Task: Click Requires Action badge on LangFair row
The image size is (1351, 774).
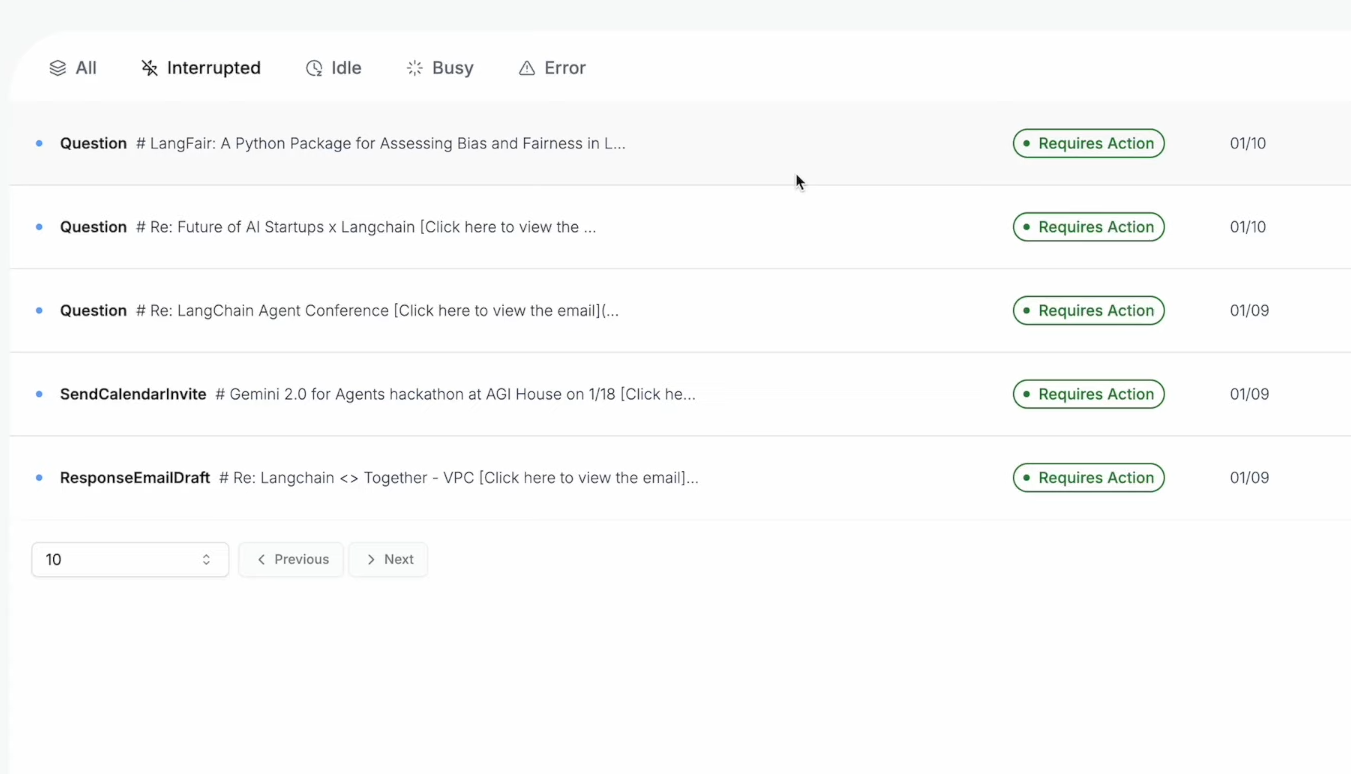Action: (1089, 143)
